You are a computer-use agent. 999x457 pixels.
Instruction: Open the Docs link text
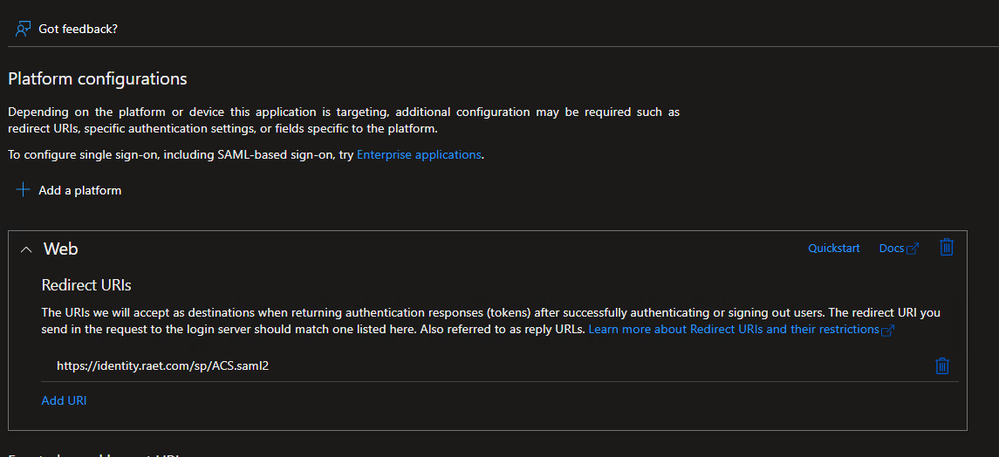click(x=891, y=249)
